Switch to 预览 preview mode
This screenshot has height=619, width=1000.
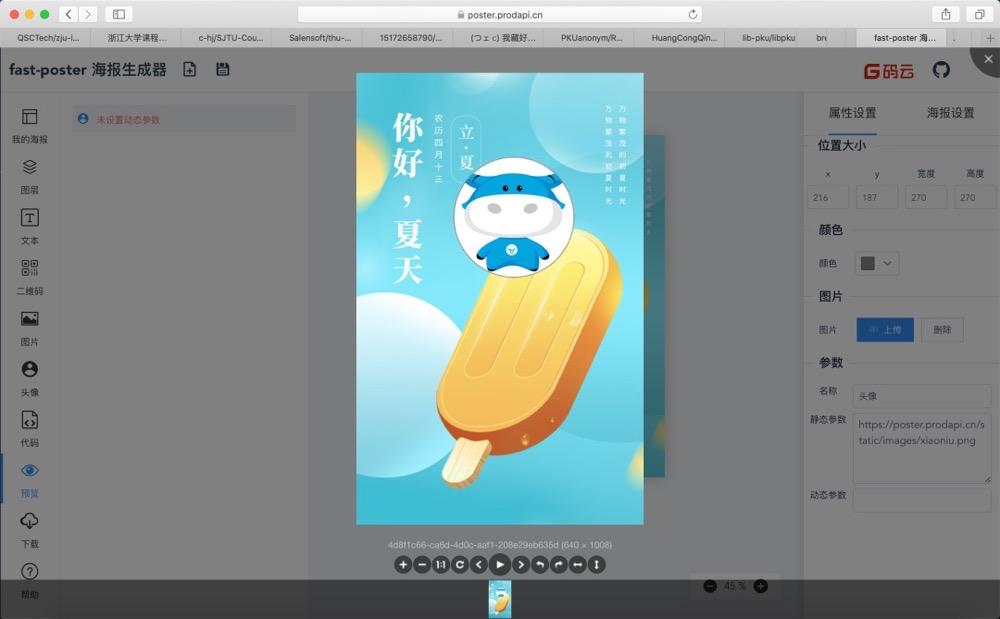(29, 481)
